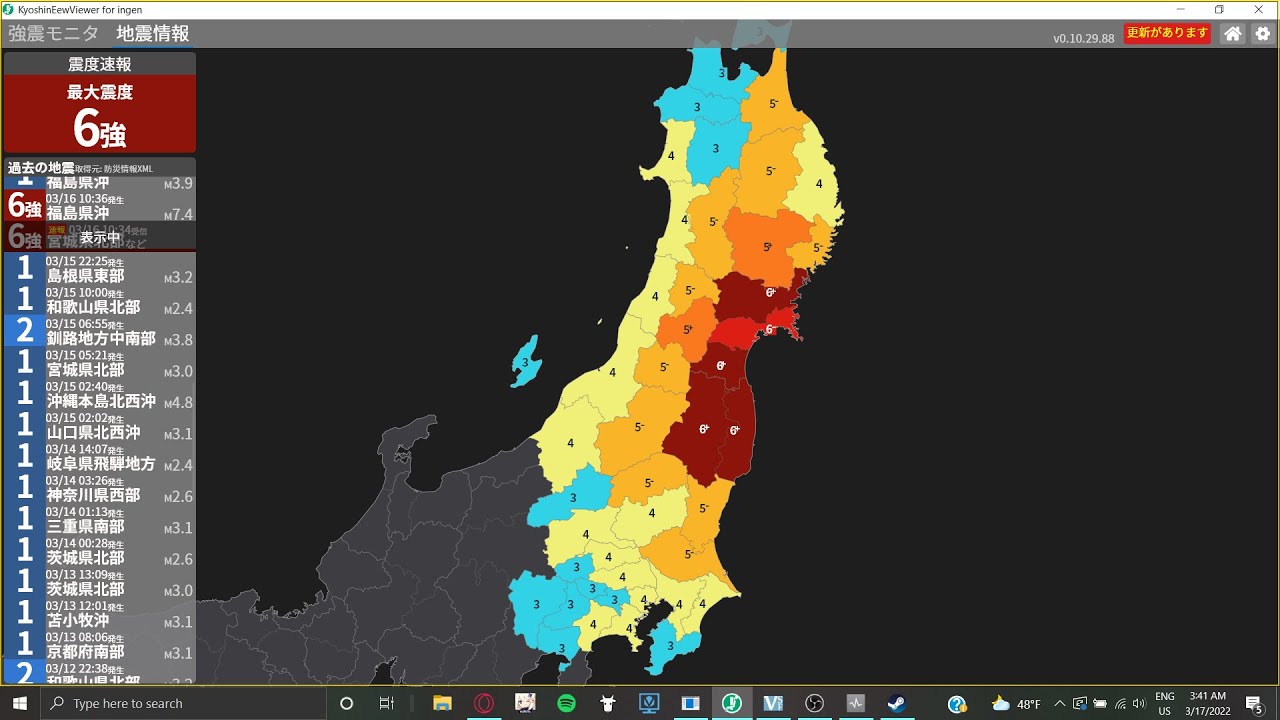Open OBS Studio from the taskbar

click(x=814, y=703)
